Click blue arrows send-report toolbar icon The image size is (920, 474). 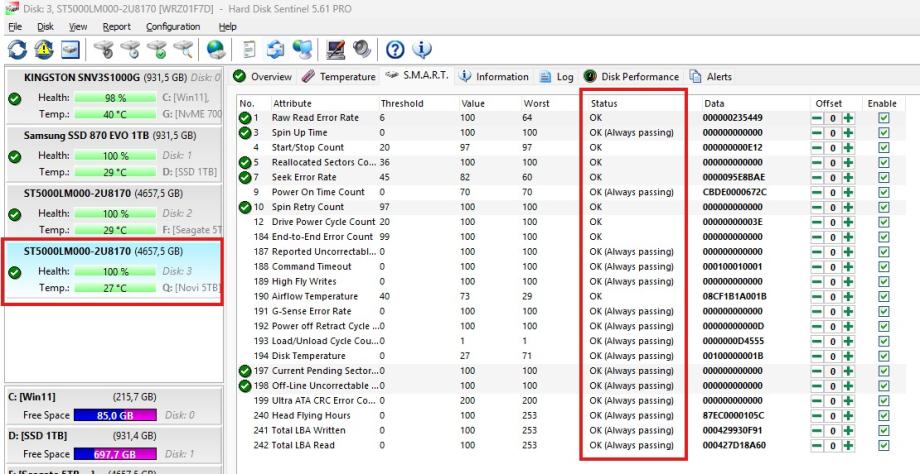(x=276, y=49)
